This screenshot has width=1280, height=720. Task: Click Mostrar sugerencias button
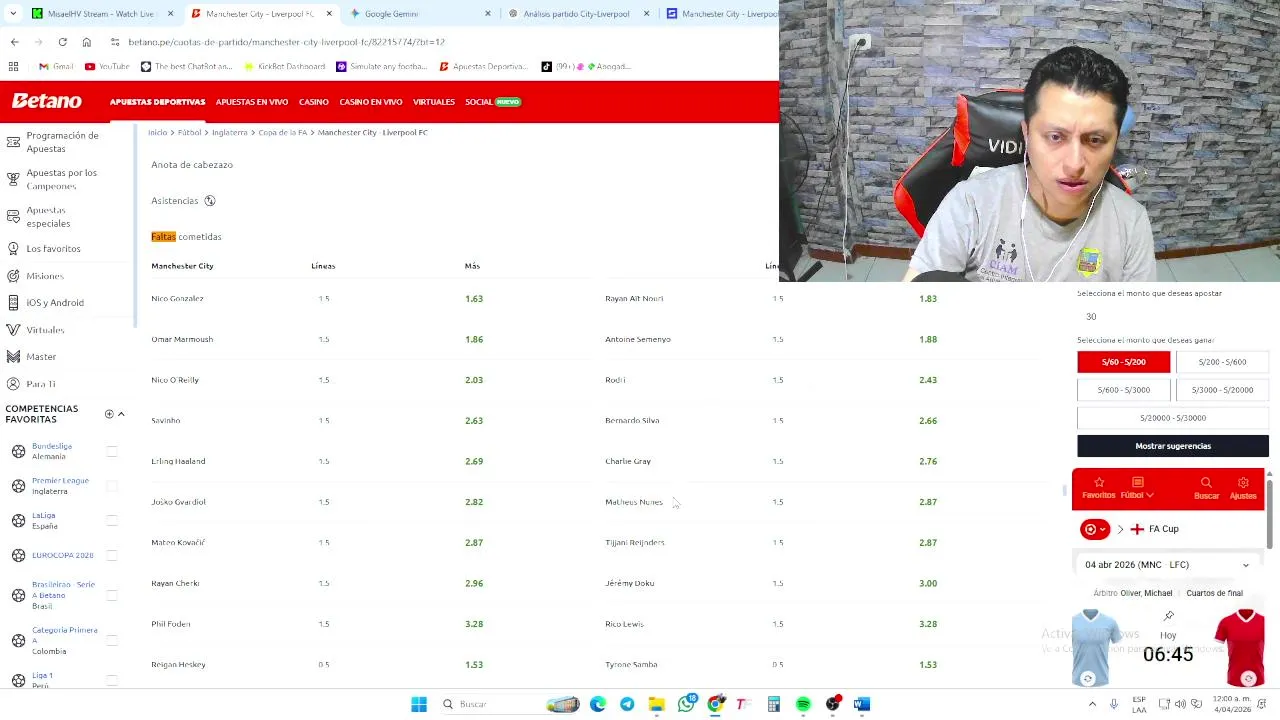[1173, 446]
